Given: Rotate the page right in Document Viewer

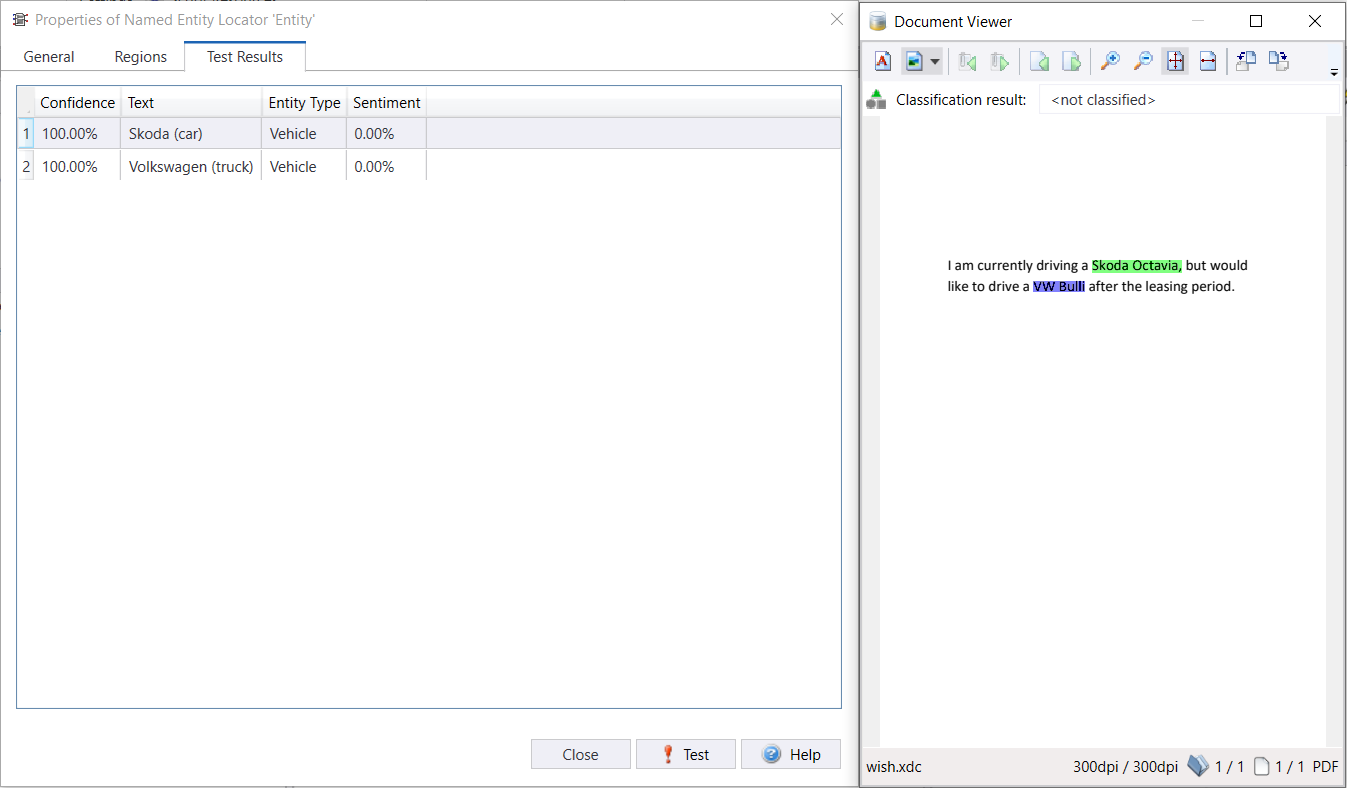Looking at the screenshot, I should pyautogui.click(x=1278, y=62).
